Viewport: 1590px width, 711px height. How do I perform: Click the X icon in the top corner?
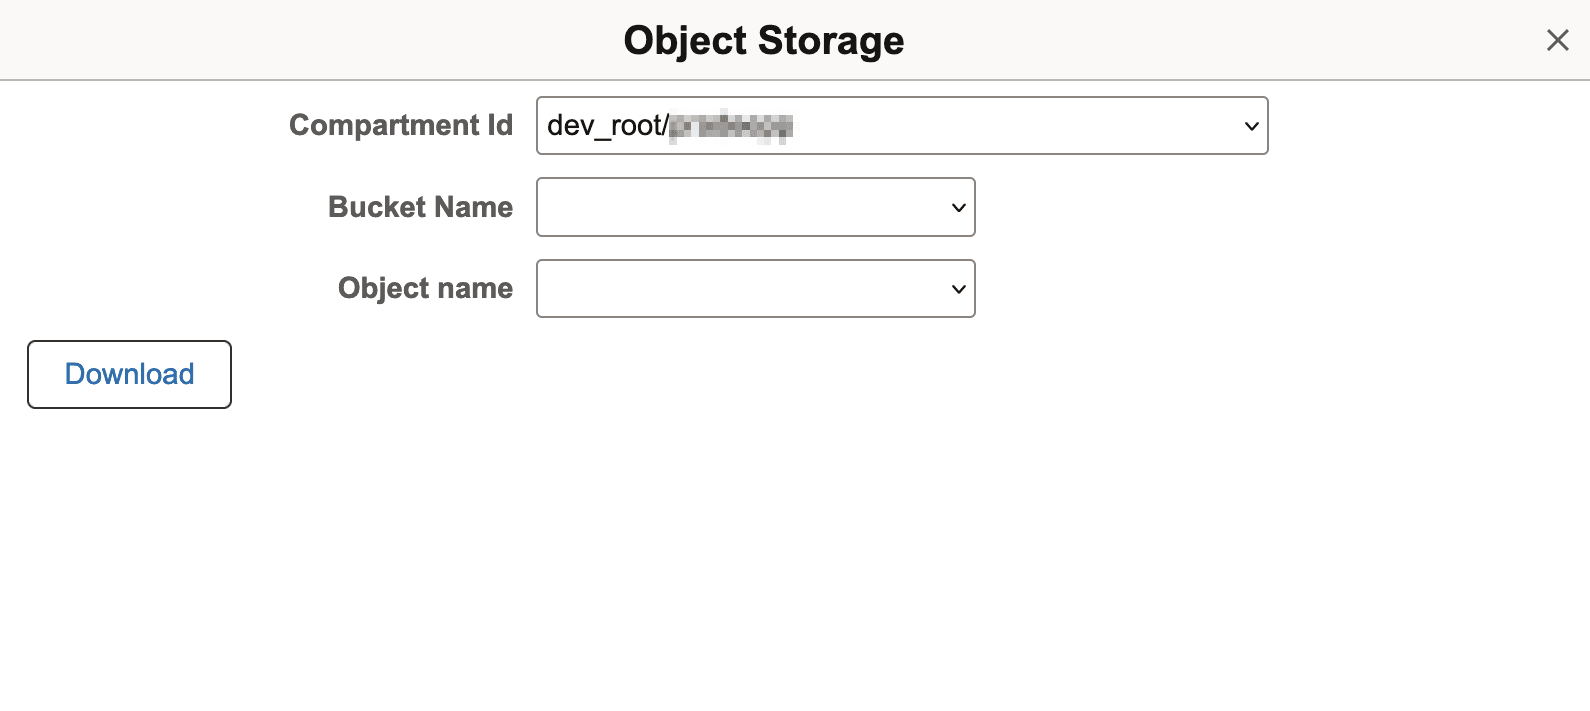coord(1557,40)
